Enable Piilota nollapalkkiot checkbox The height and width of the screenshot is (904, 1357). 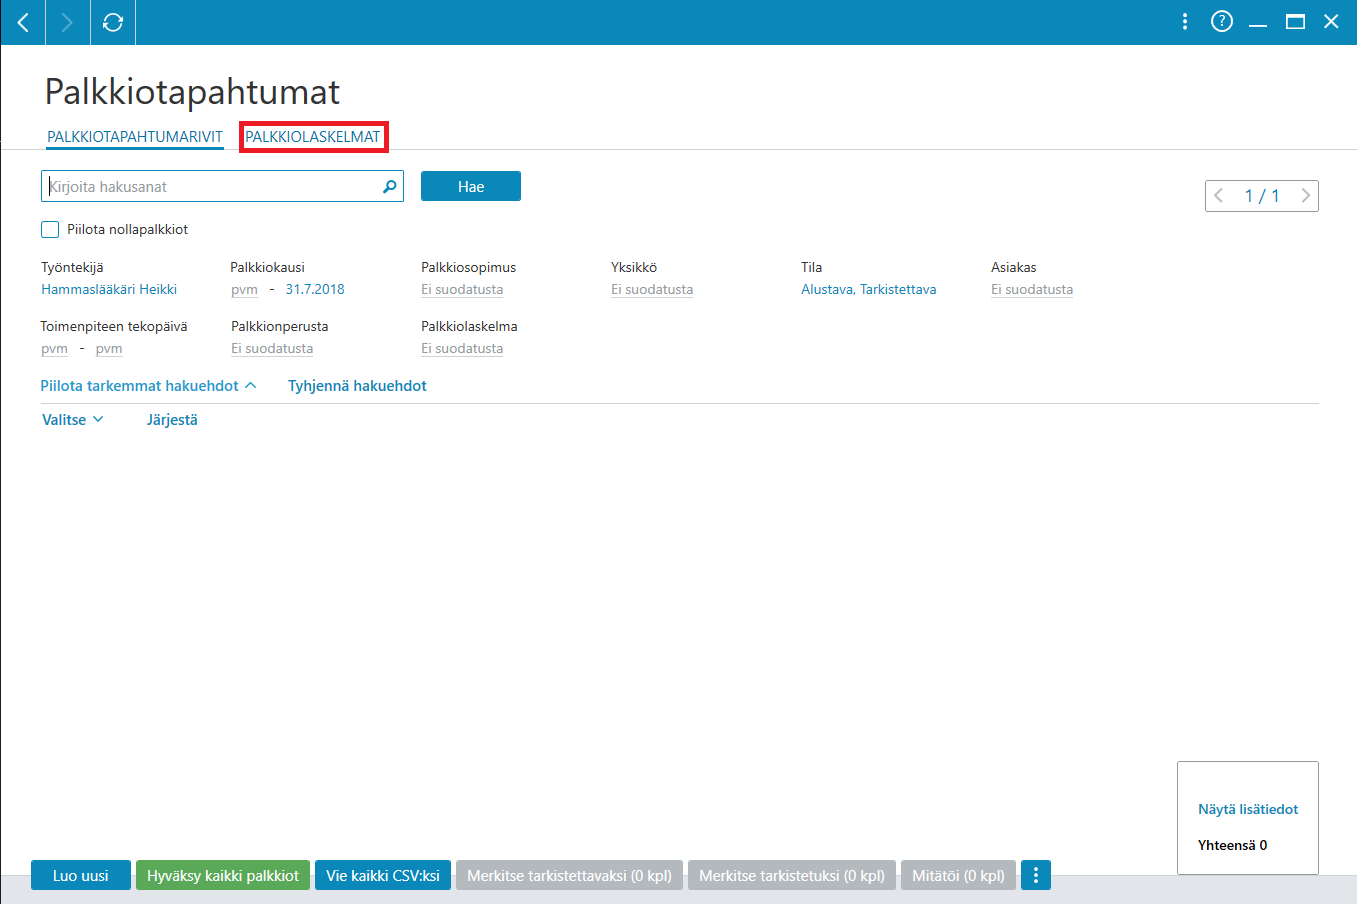point(50,229)
